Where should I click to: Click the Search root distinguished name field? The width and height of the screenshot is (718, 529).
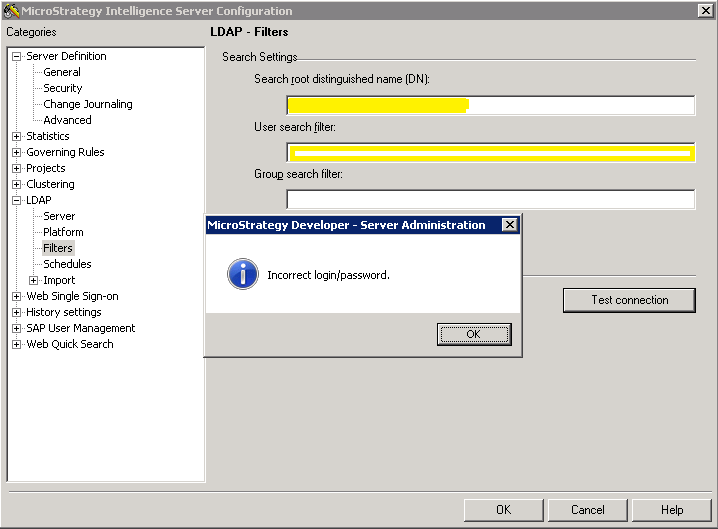tap(580, 105)
